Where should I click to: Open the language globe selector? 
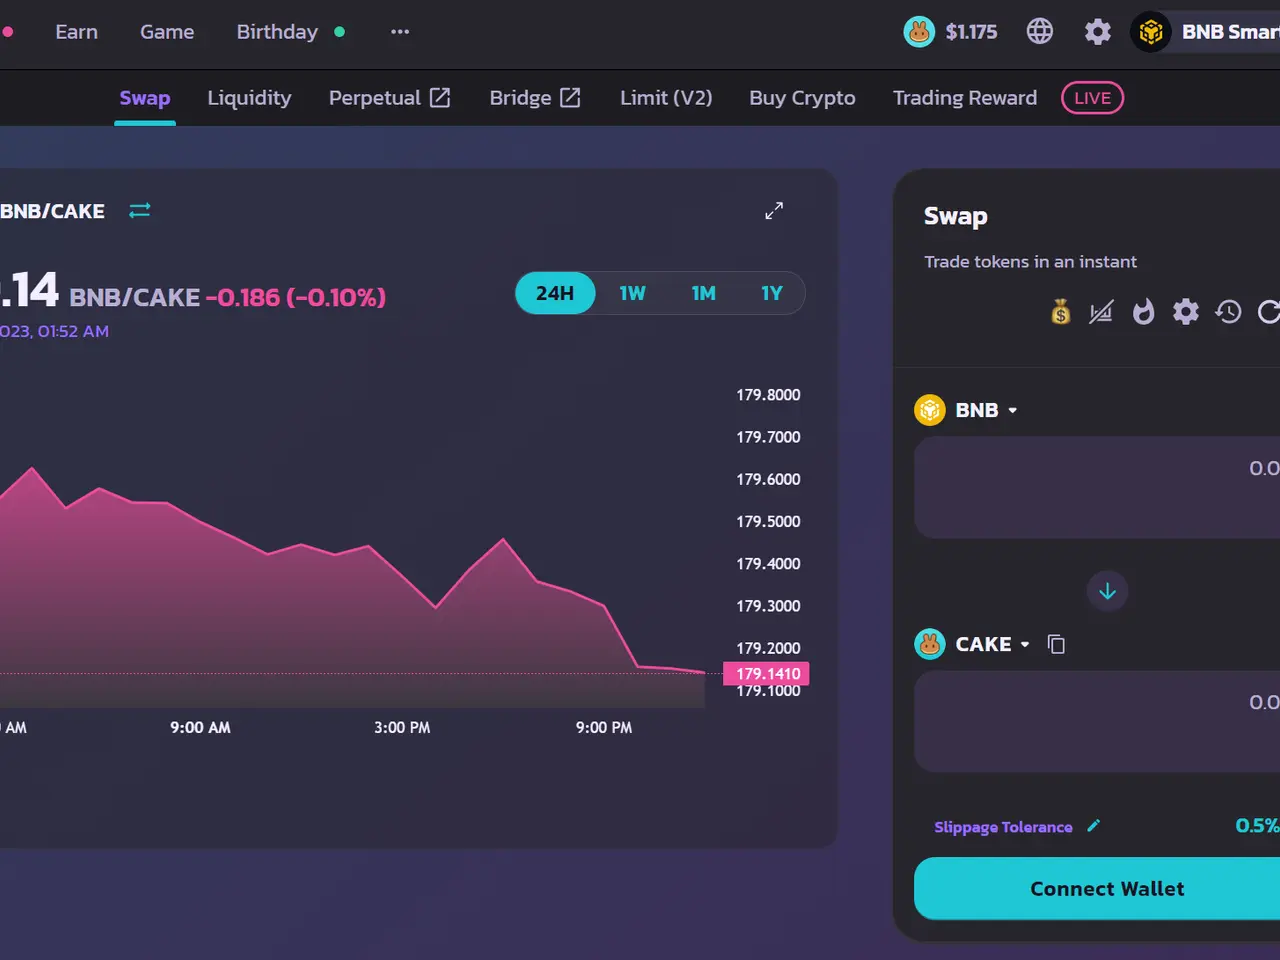coord(1039,32)
